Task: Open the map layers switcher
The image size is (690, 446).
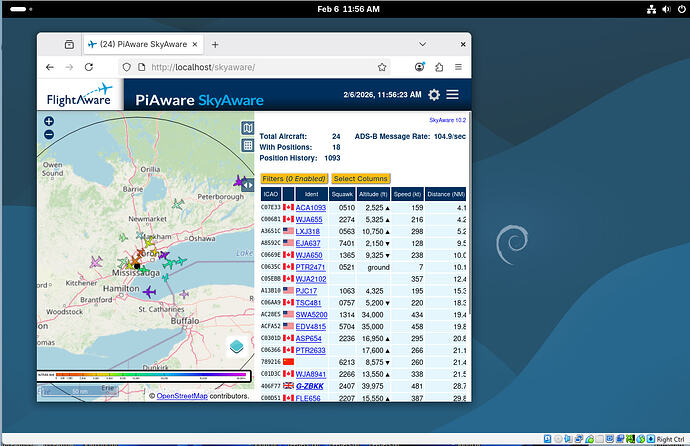Action: (x=236, y=347)
